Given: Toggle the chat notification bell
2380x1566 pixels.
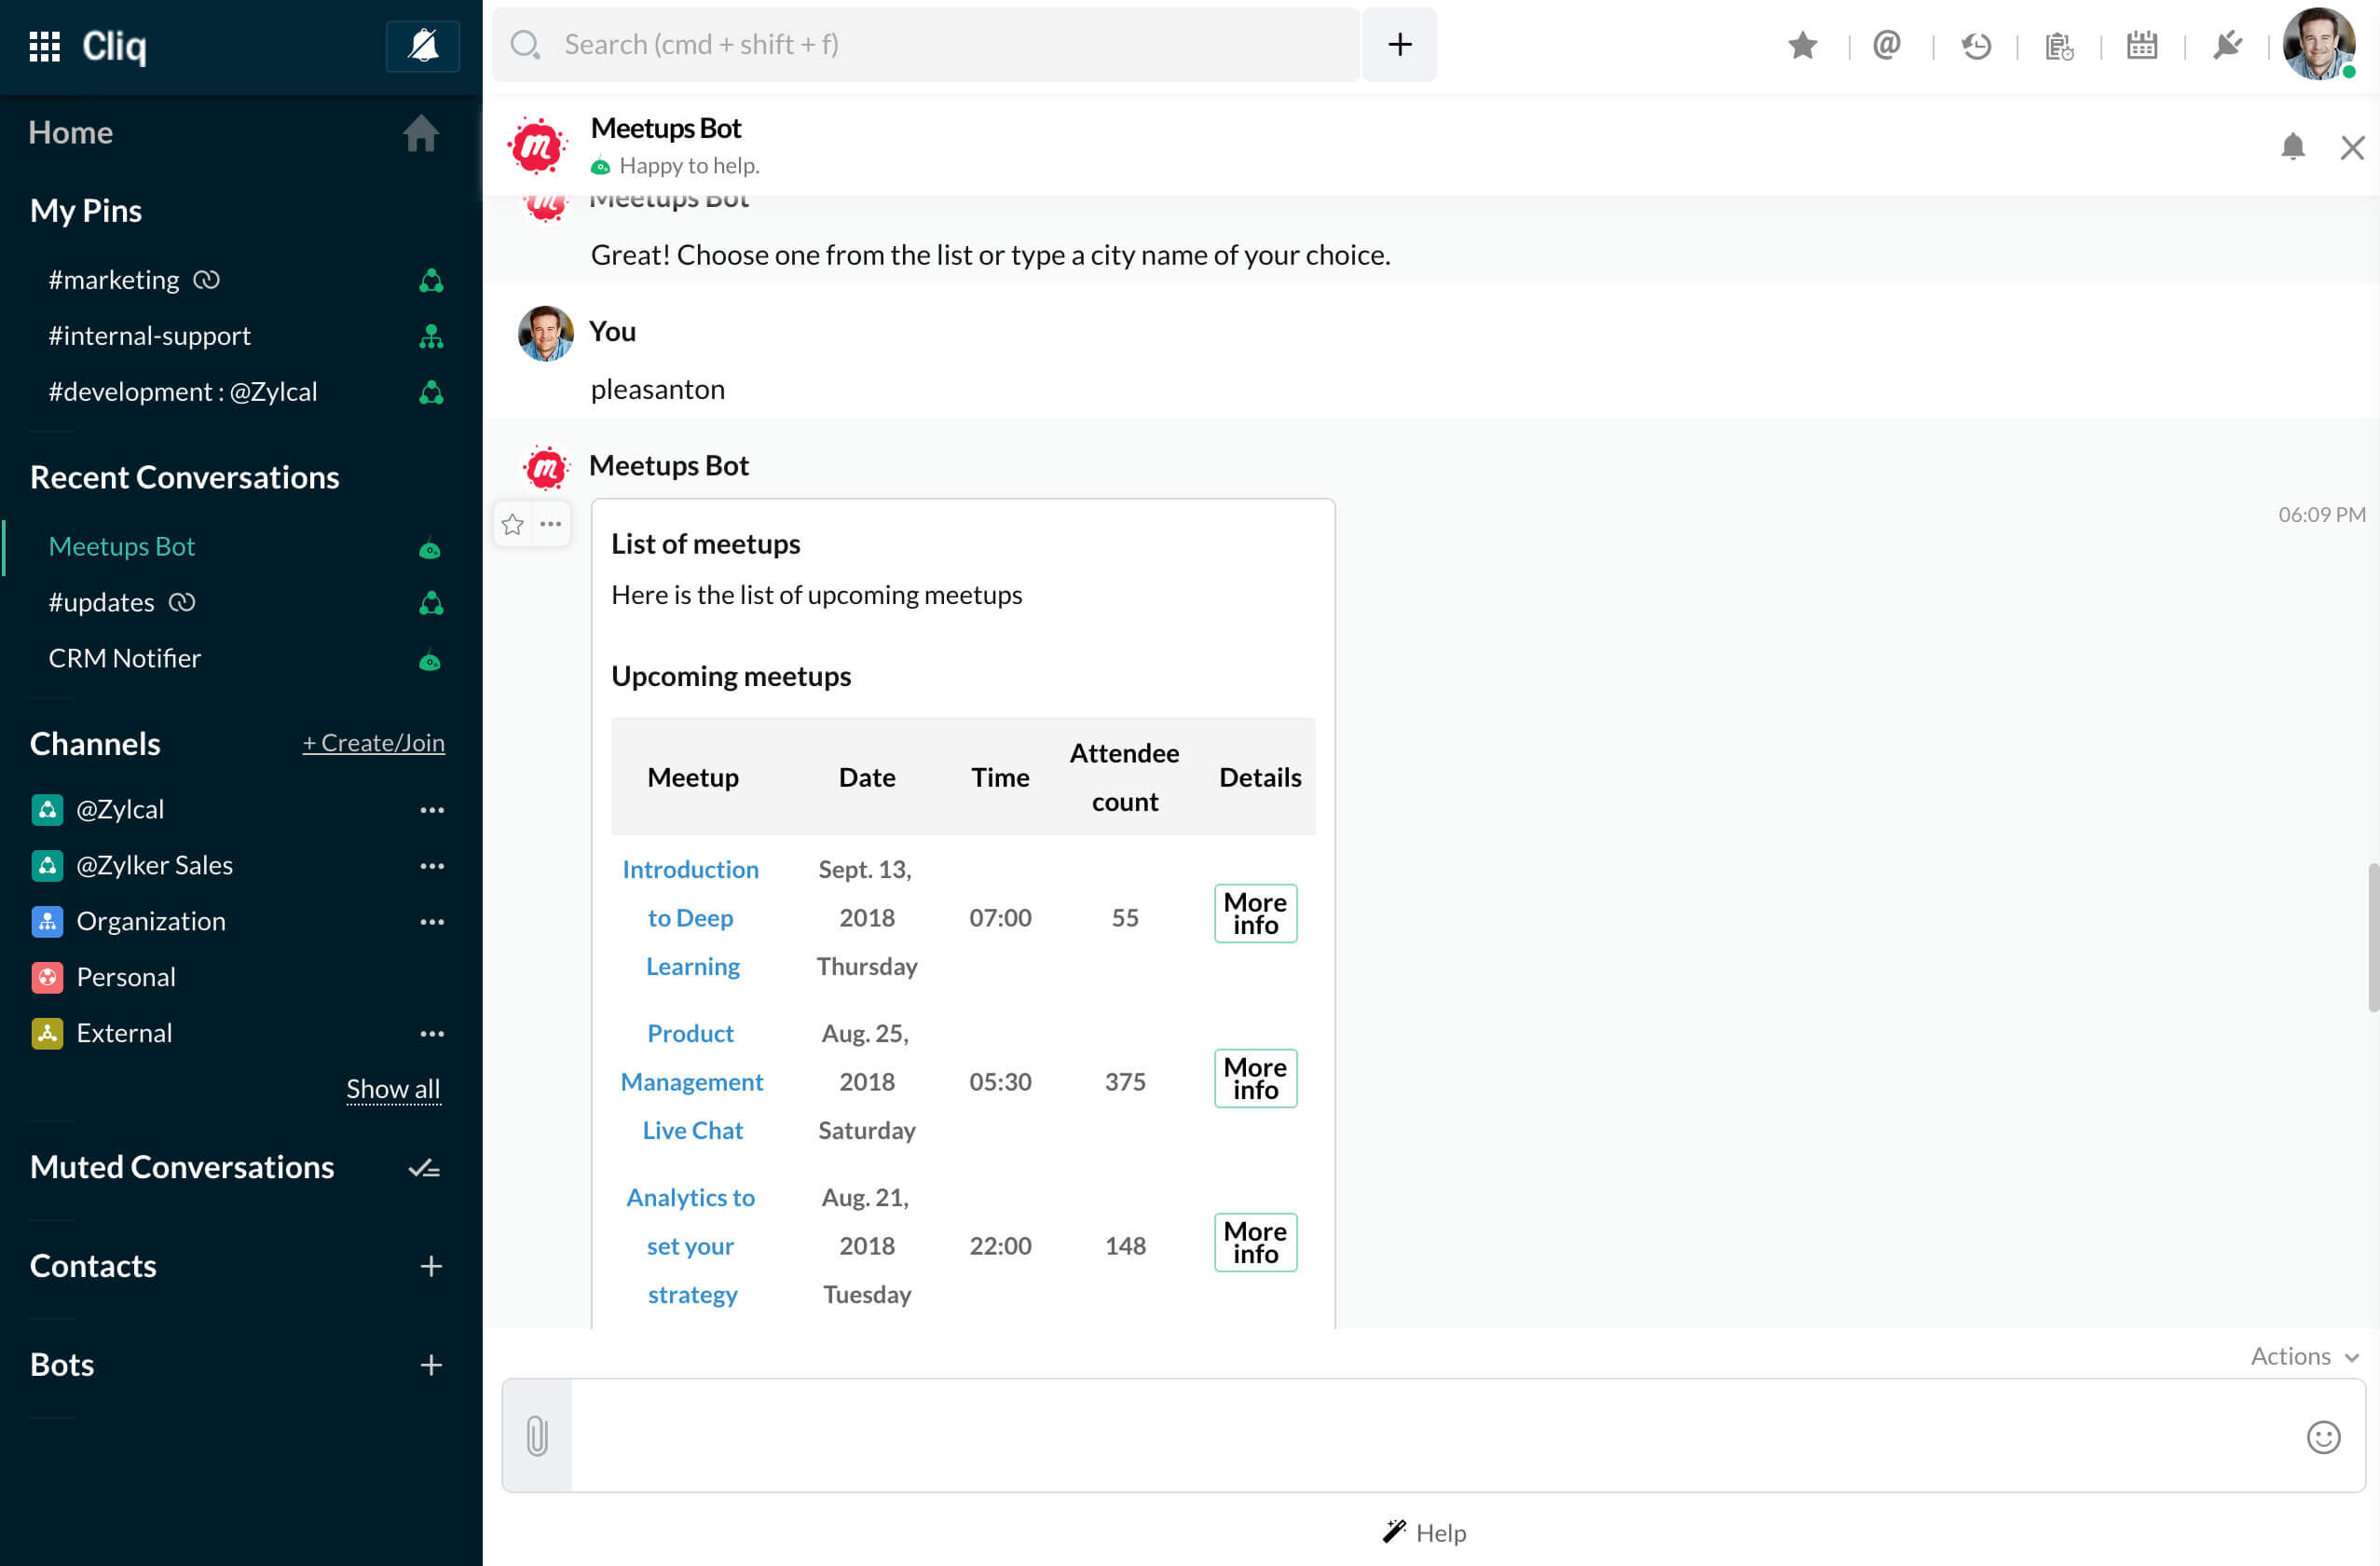Looking at the screenshot, I should [x=2293, y=147].
